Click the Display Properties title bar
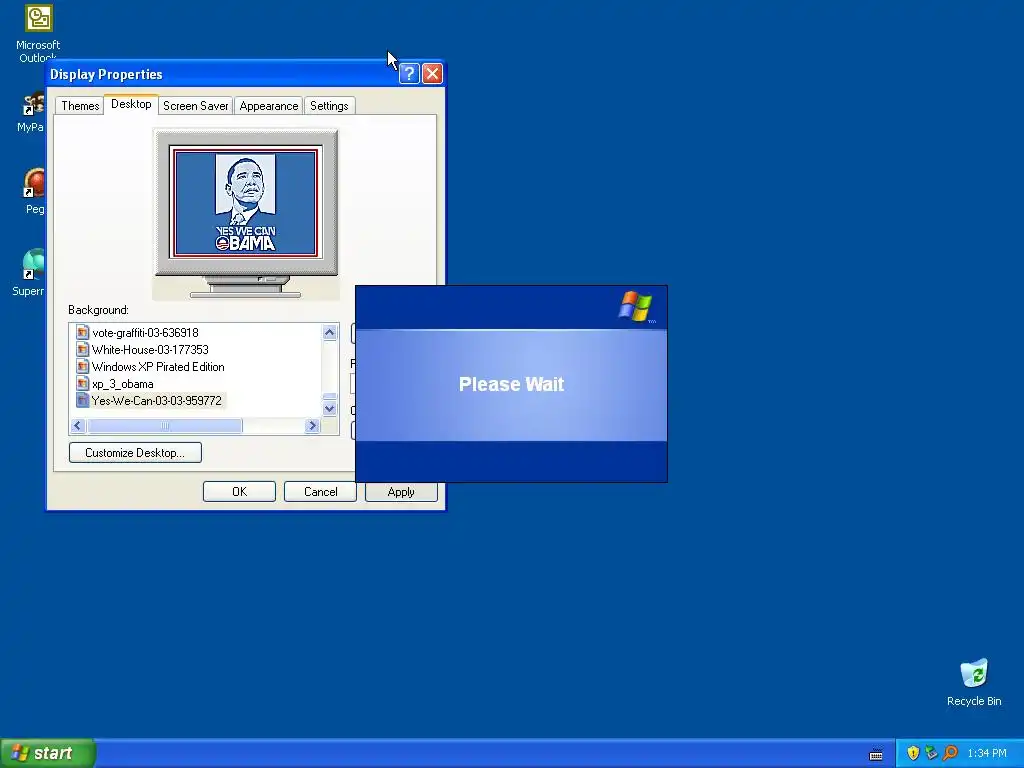Viewport: 1024px width, 768px height. pyautogui.click(x=222, y=74)
